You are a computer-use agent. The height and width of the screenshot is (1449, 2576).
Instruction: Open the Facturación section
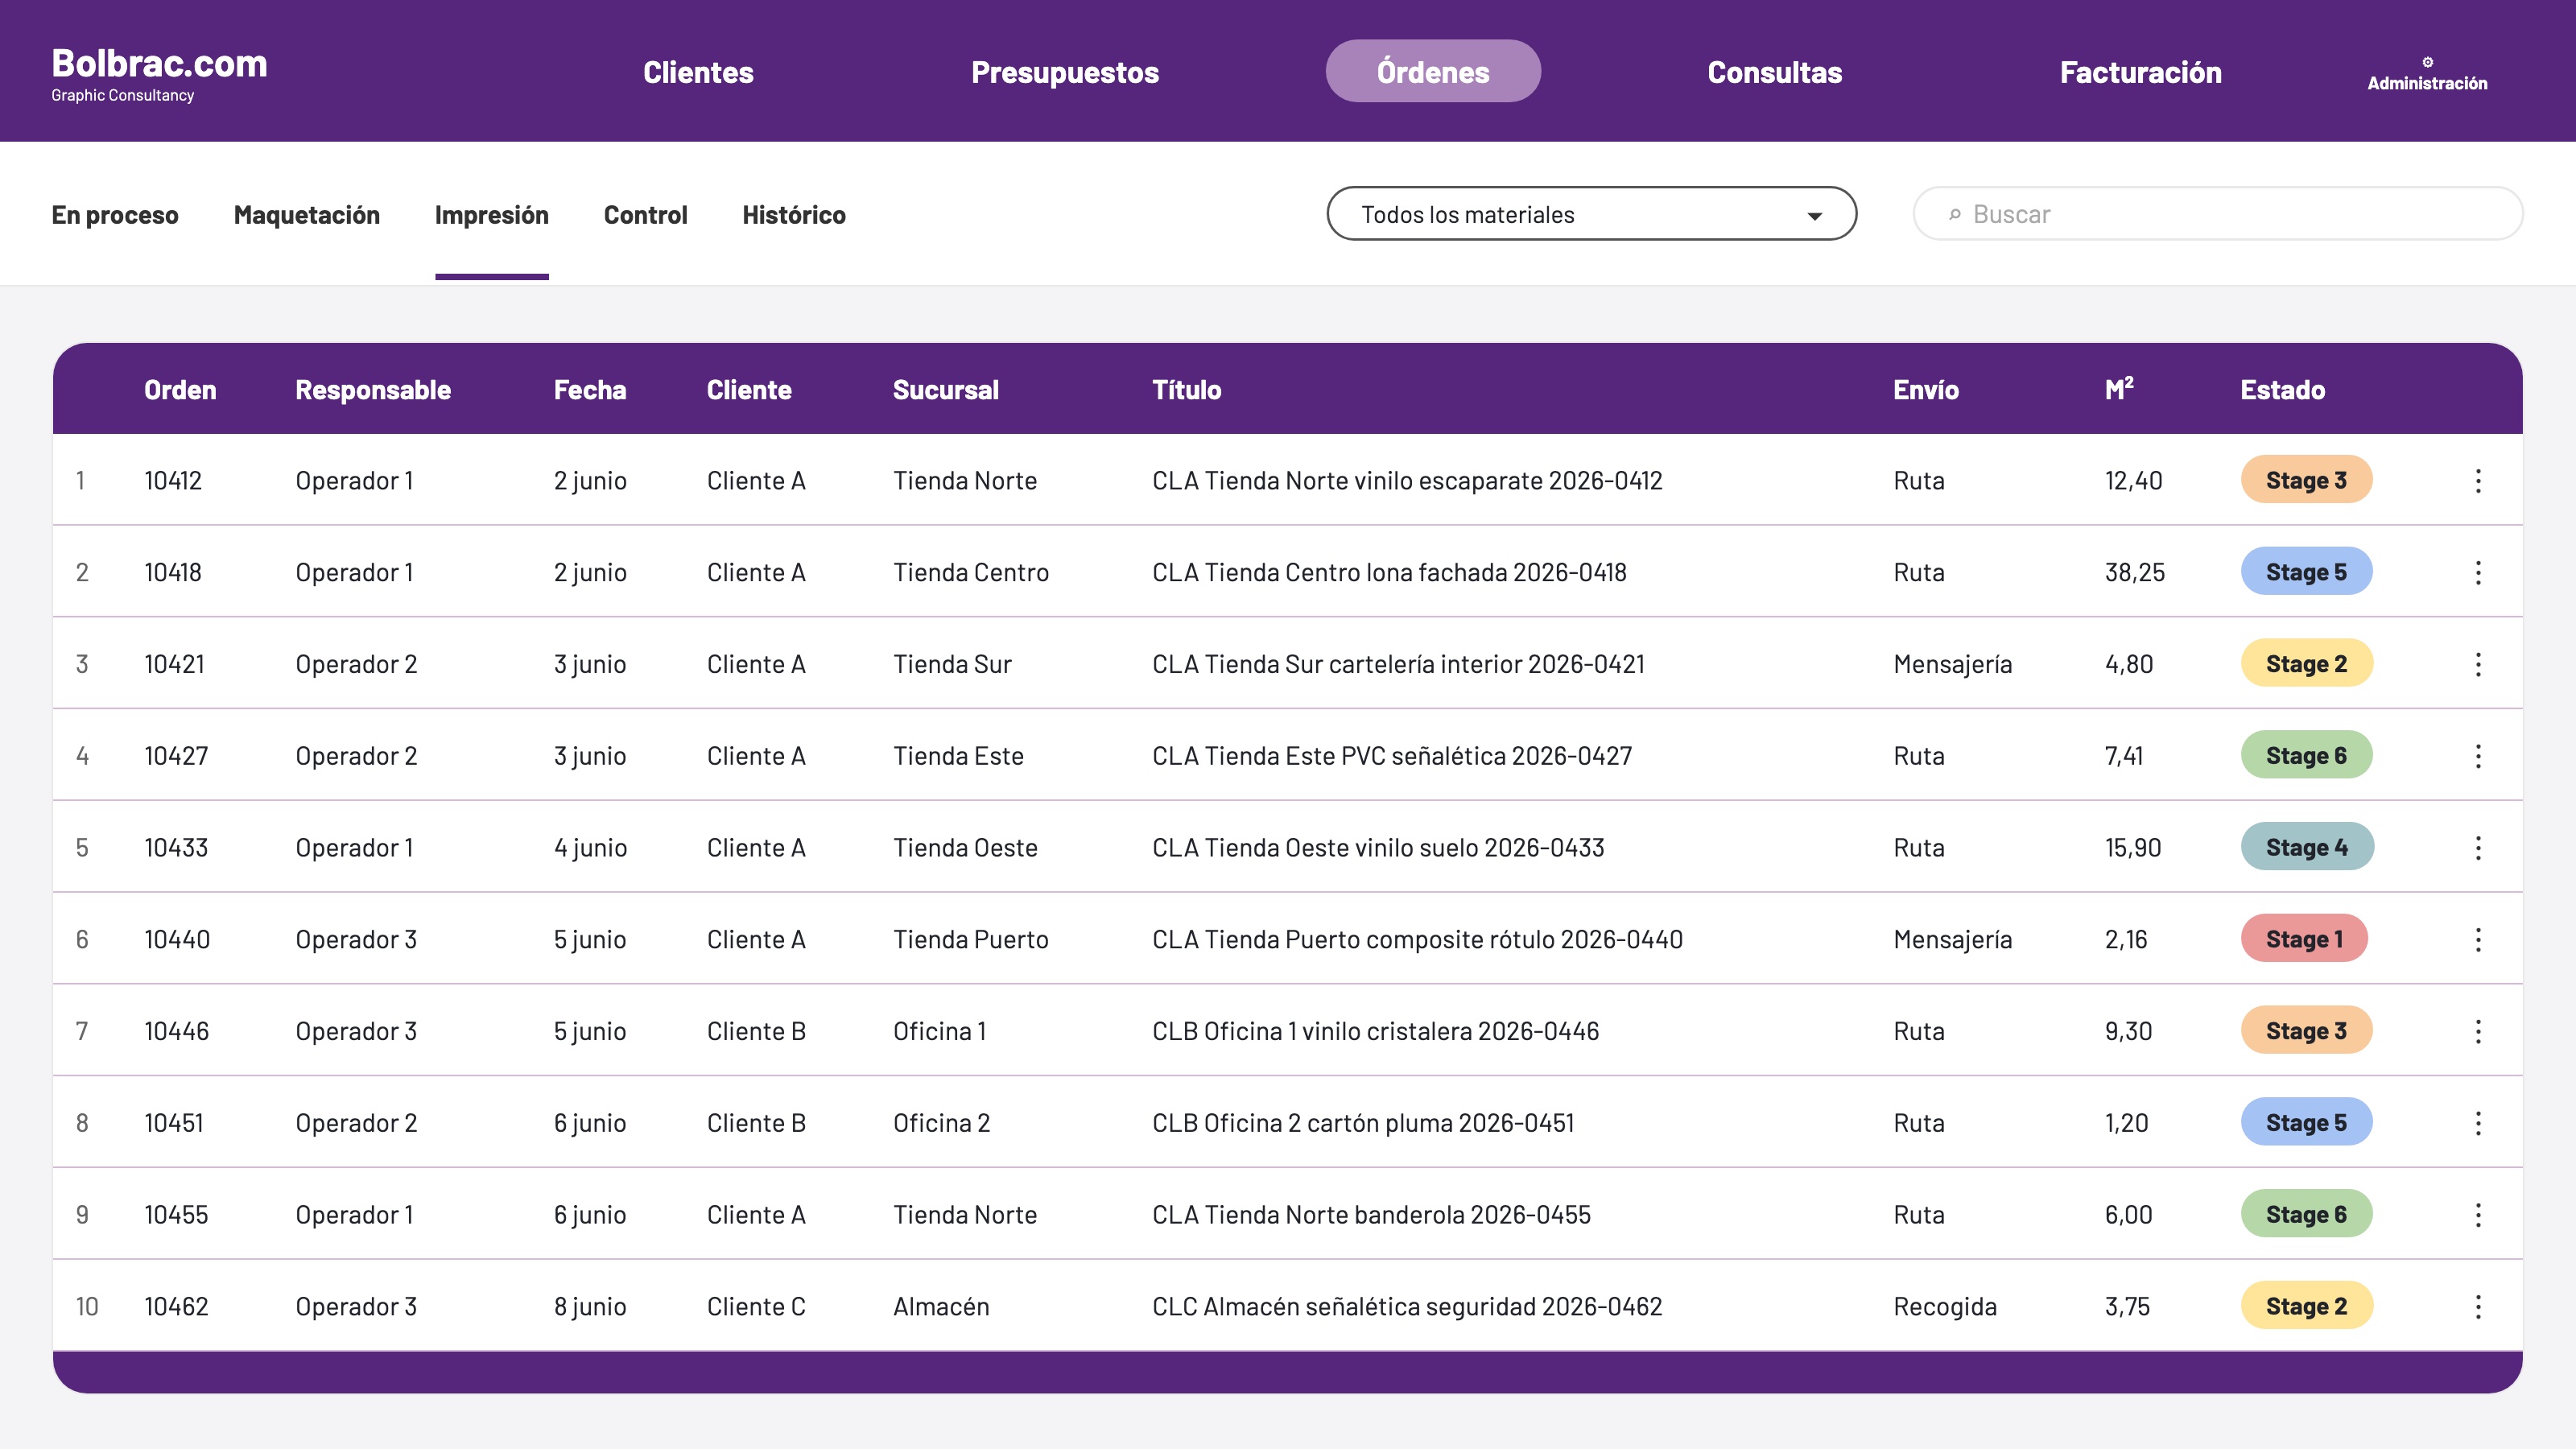coord(2140,72)
